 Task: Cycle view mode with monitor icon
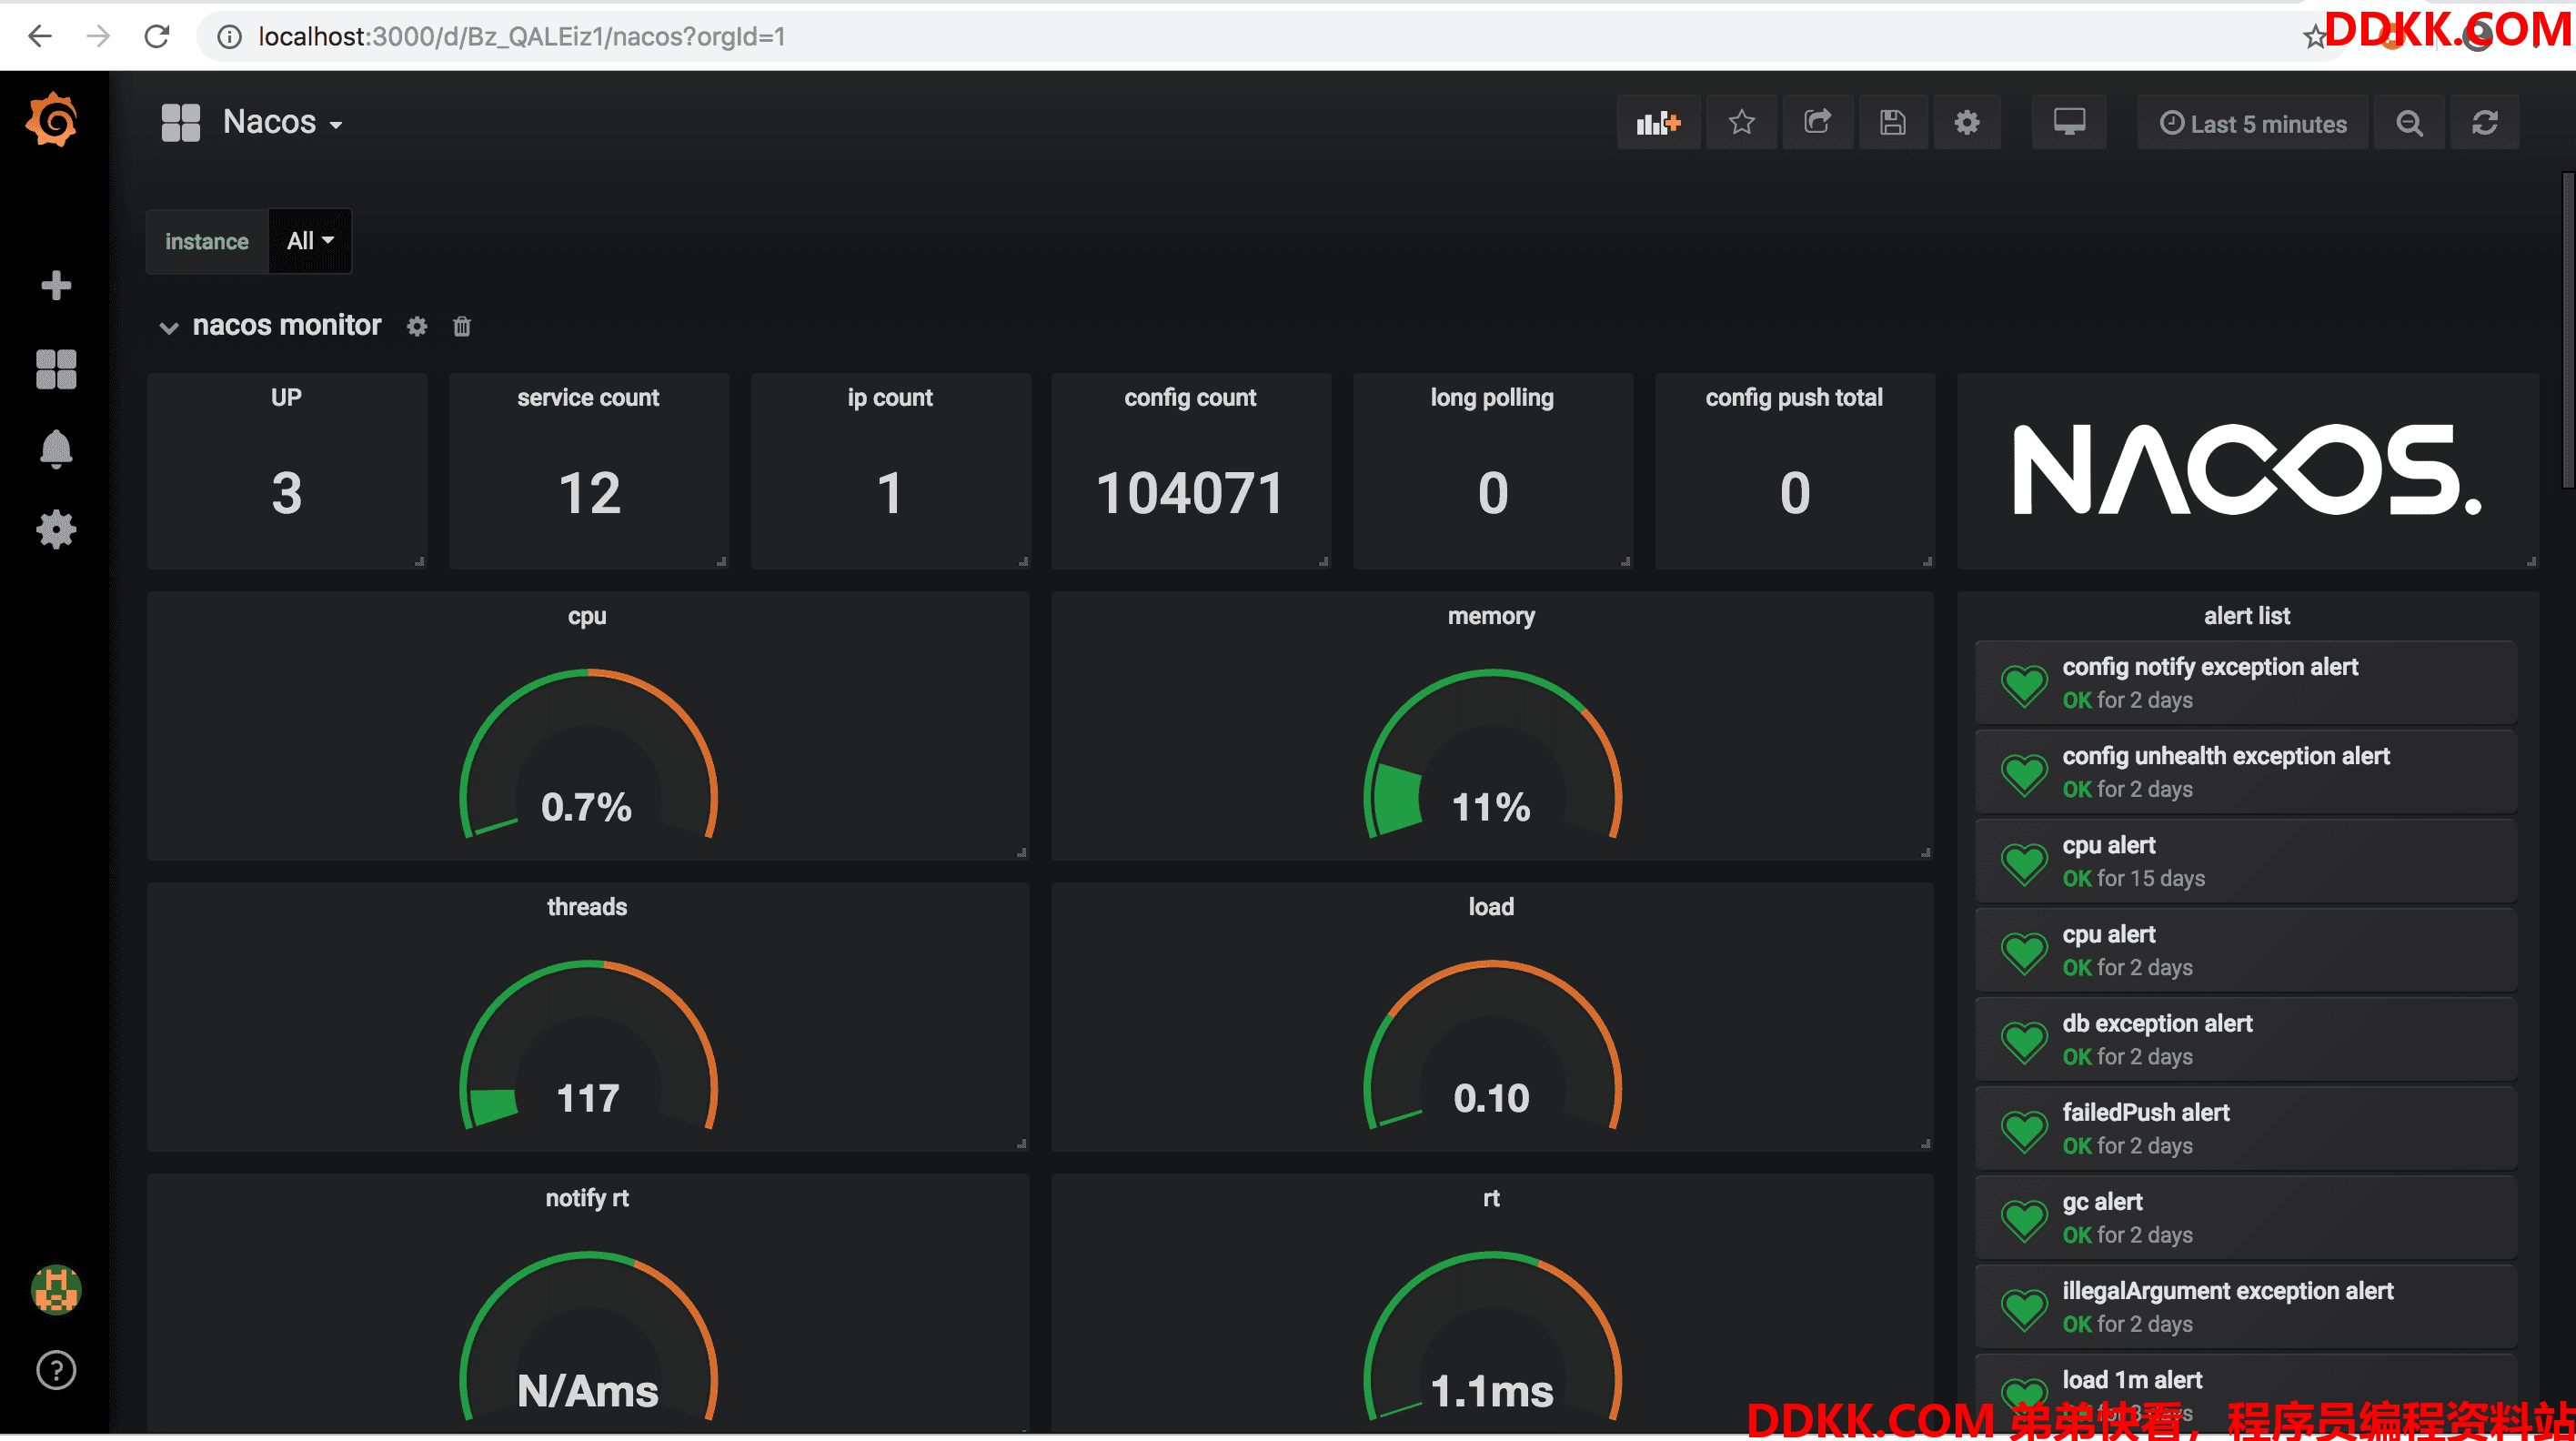tap(2069, 123)
